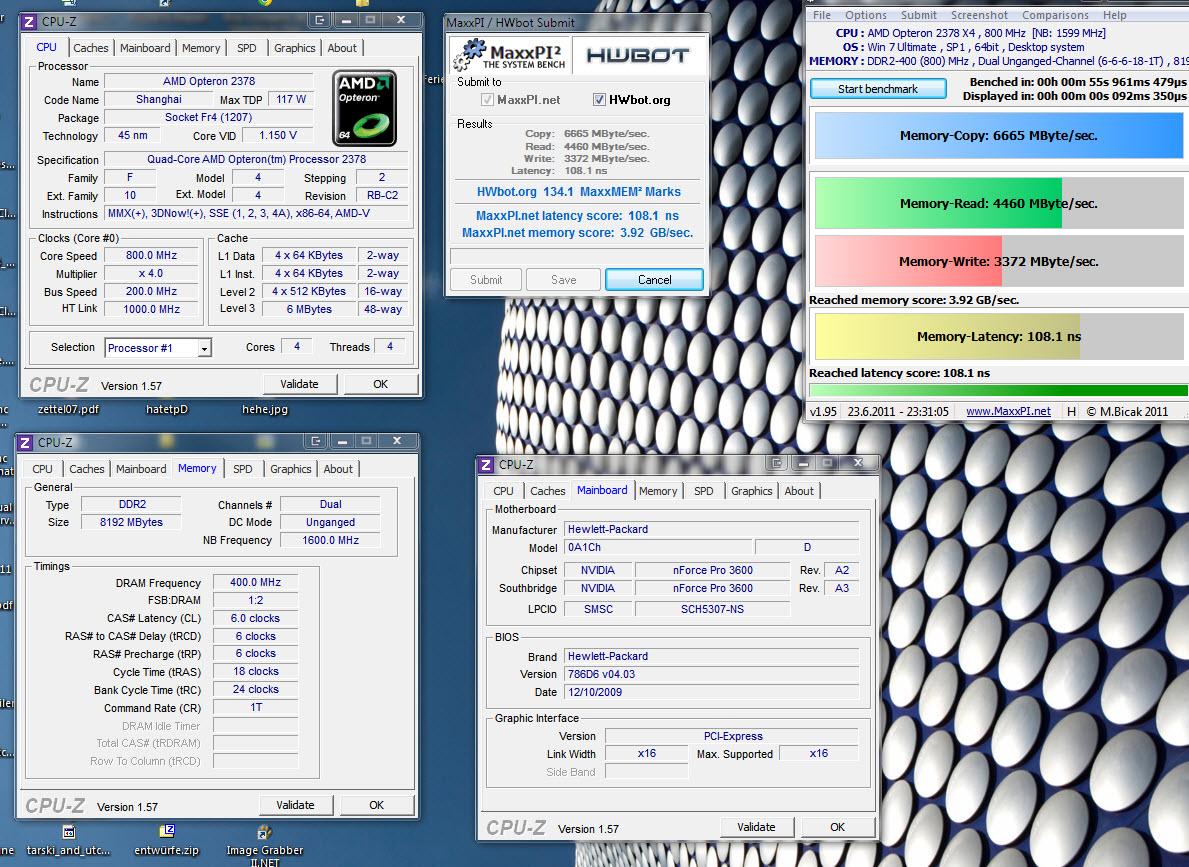1189x867 pixels.
Task: Open the Screenshot menu in MaxxMEM
Action: point(979,15)
